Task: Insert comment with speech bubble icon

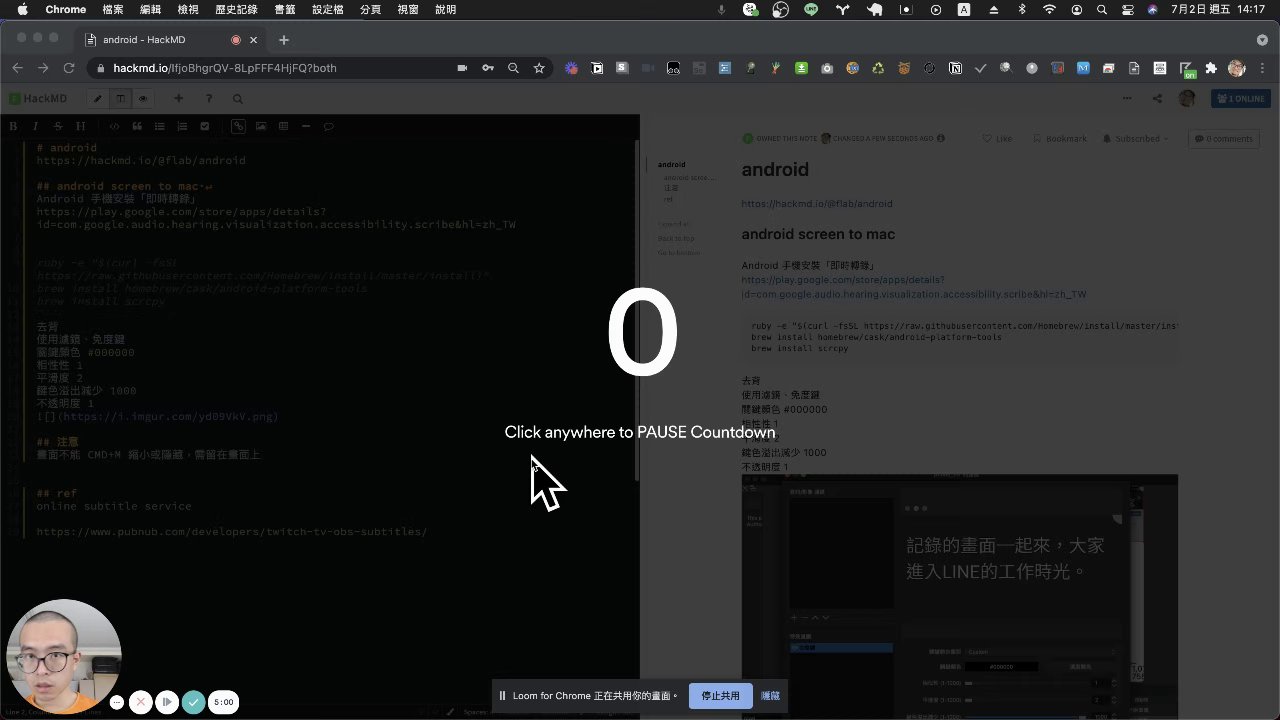Action: [x=328, y=127]
